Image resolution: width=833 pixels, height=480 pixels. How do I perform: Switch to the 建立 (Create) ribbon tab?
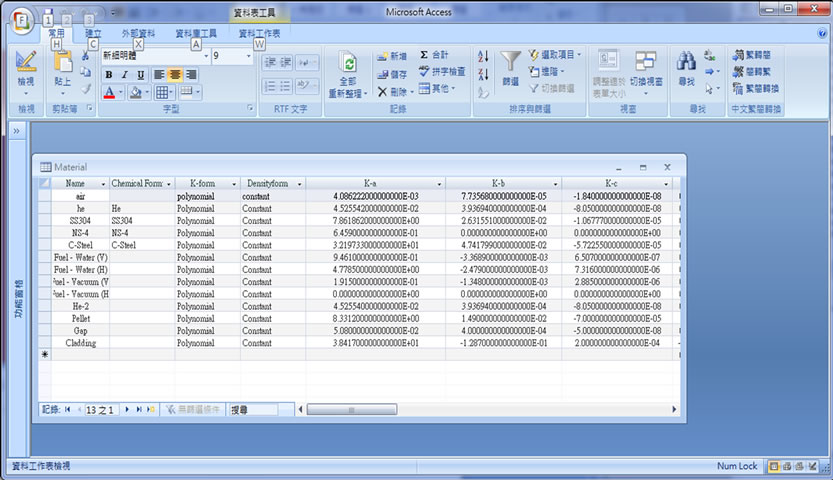(x=93, y=33)
